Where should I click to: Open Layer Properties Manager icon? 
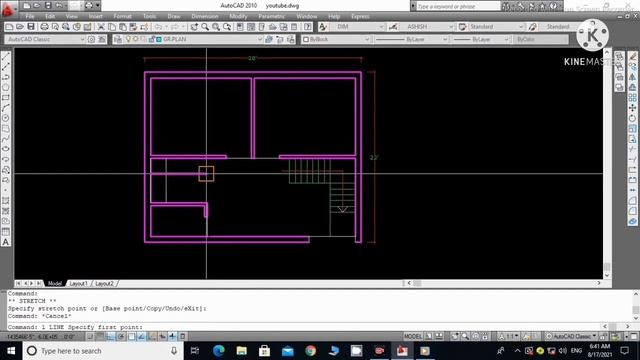tap(118, 39)
